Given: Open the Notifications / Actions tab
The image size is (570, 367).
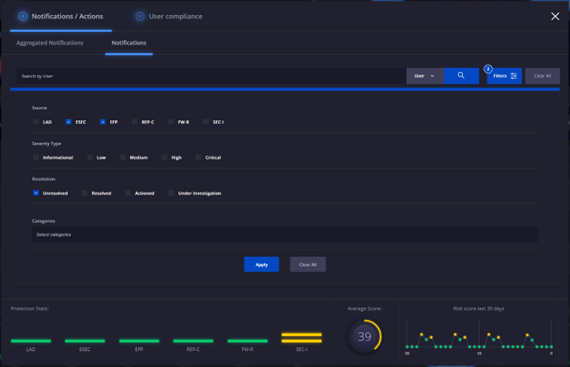Looking at the screenshot, I should [61, 16].
